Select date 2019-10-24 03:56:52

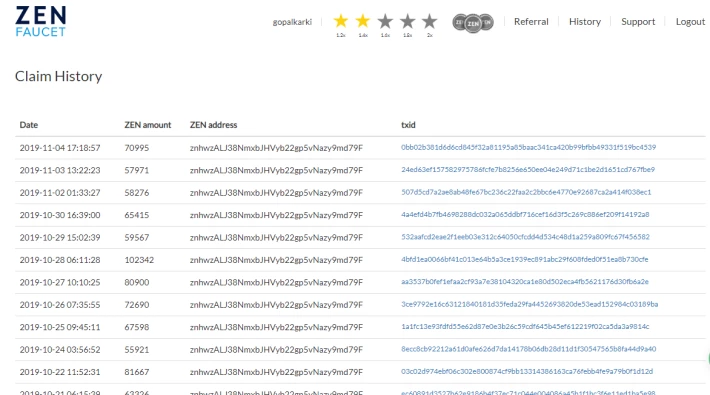pyautogui.click(x=60, y=350)
